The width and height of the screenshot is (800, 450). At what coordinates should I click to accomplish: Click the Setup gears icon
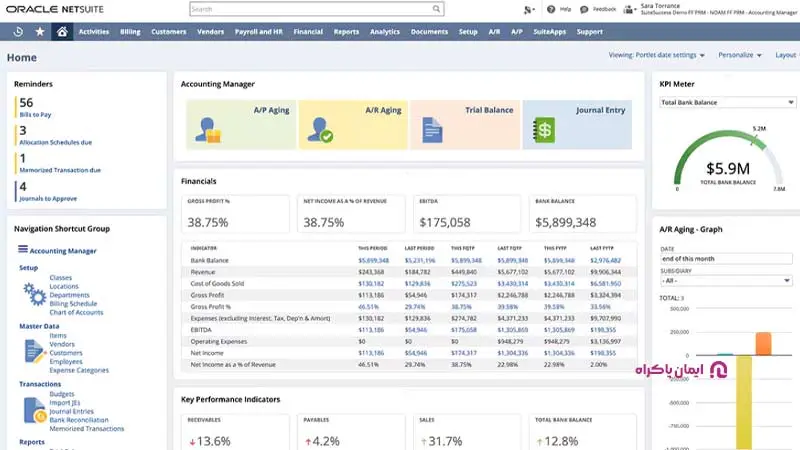coord(35,294)
